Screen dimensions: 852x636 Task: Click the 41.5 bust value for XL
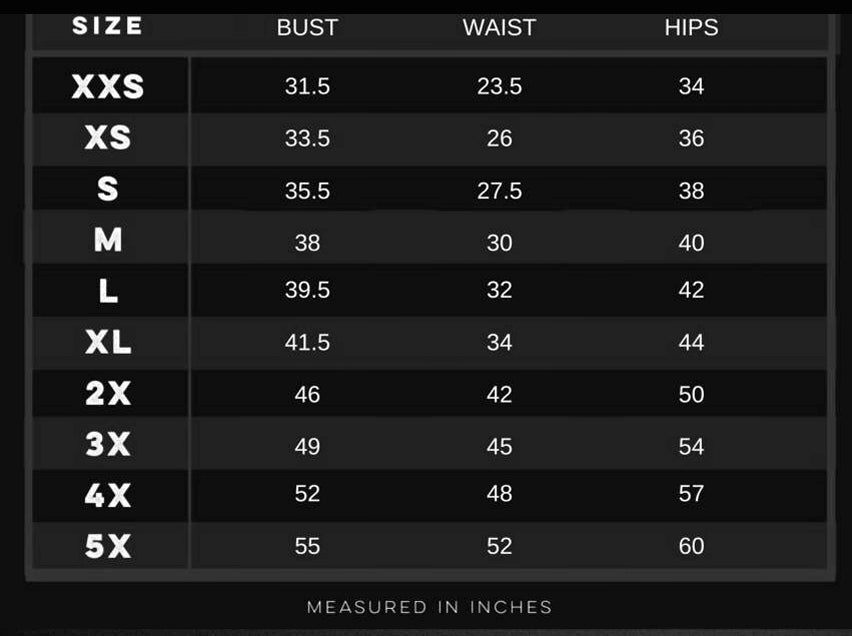pos(308,342)
